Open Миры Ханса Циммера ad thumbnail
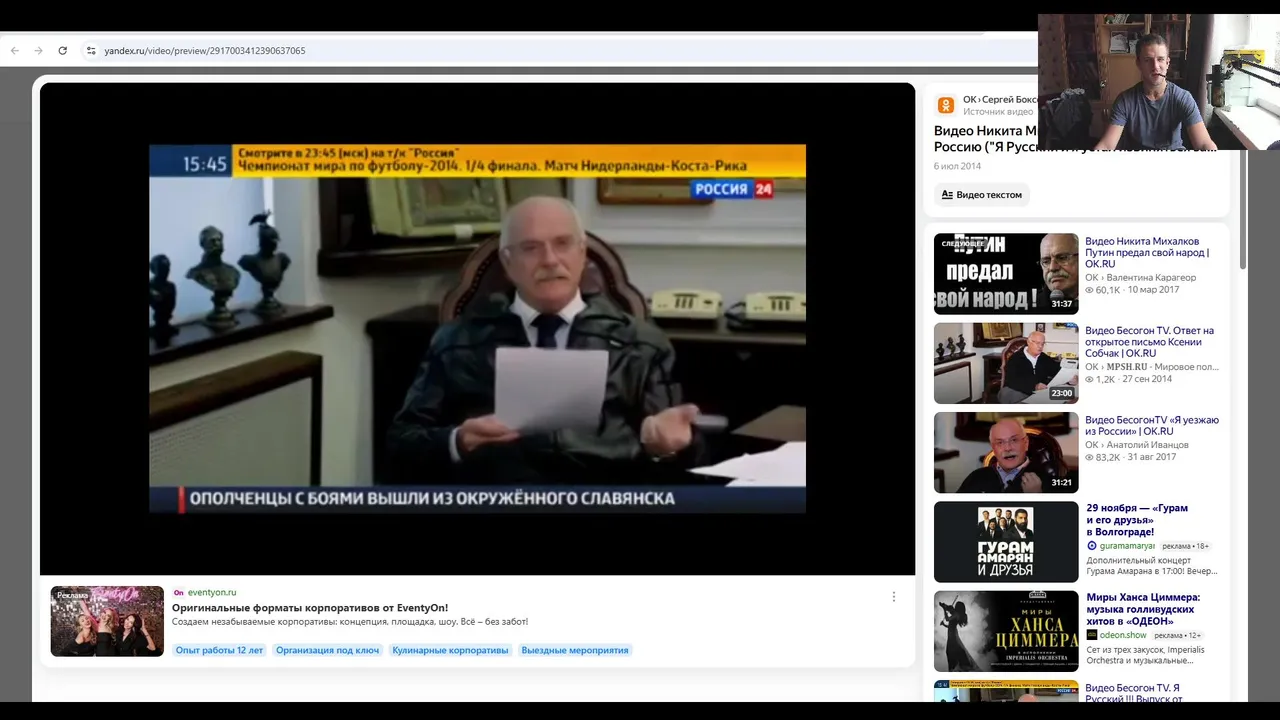The image size is (1280, 720). [1006, 631]
